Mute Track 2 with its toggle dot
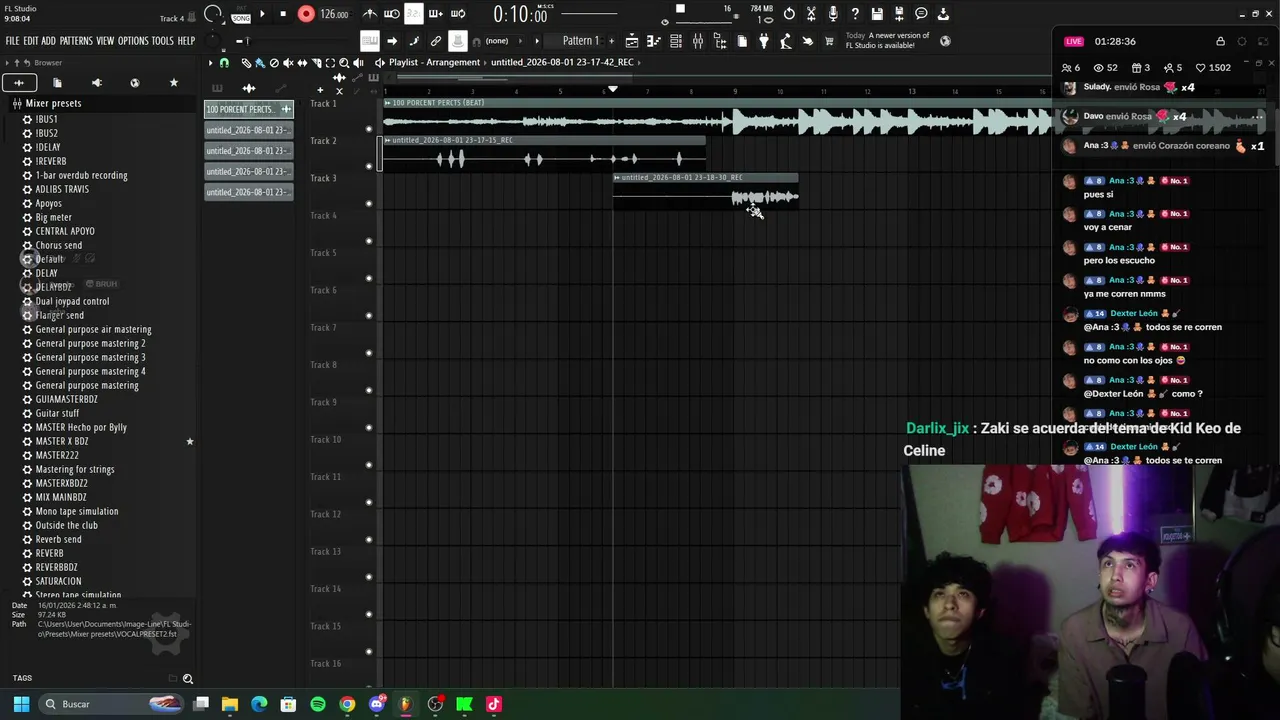This screenshot has width=1280, height=720. [x=369, y=166]
